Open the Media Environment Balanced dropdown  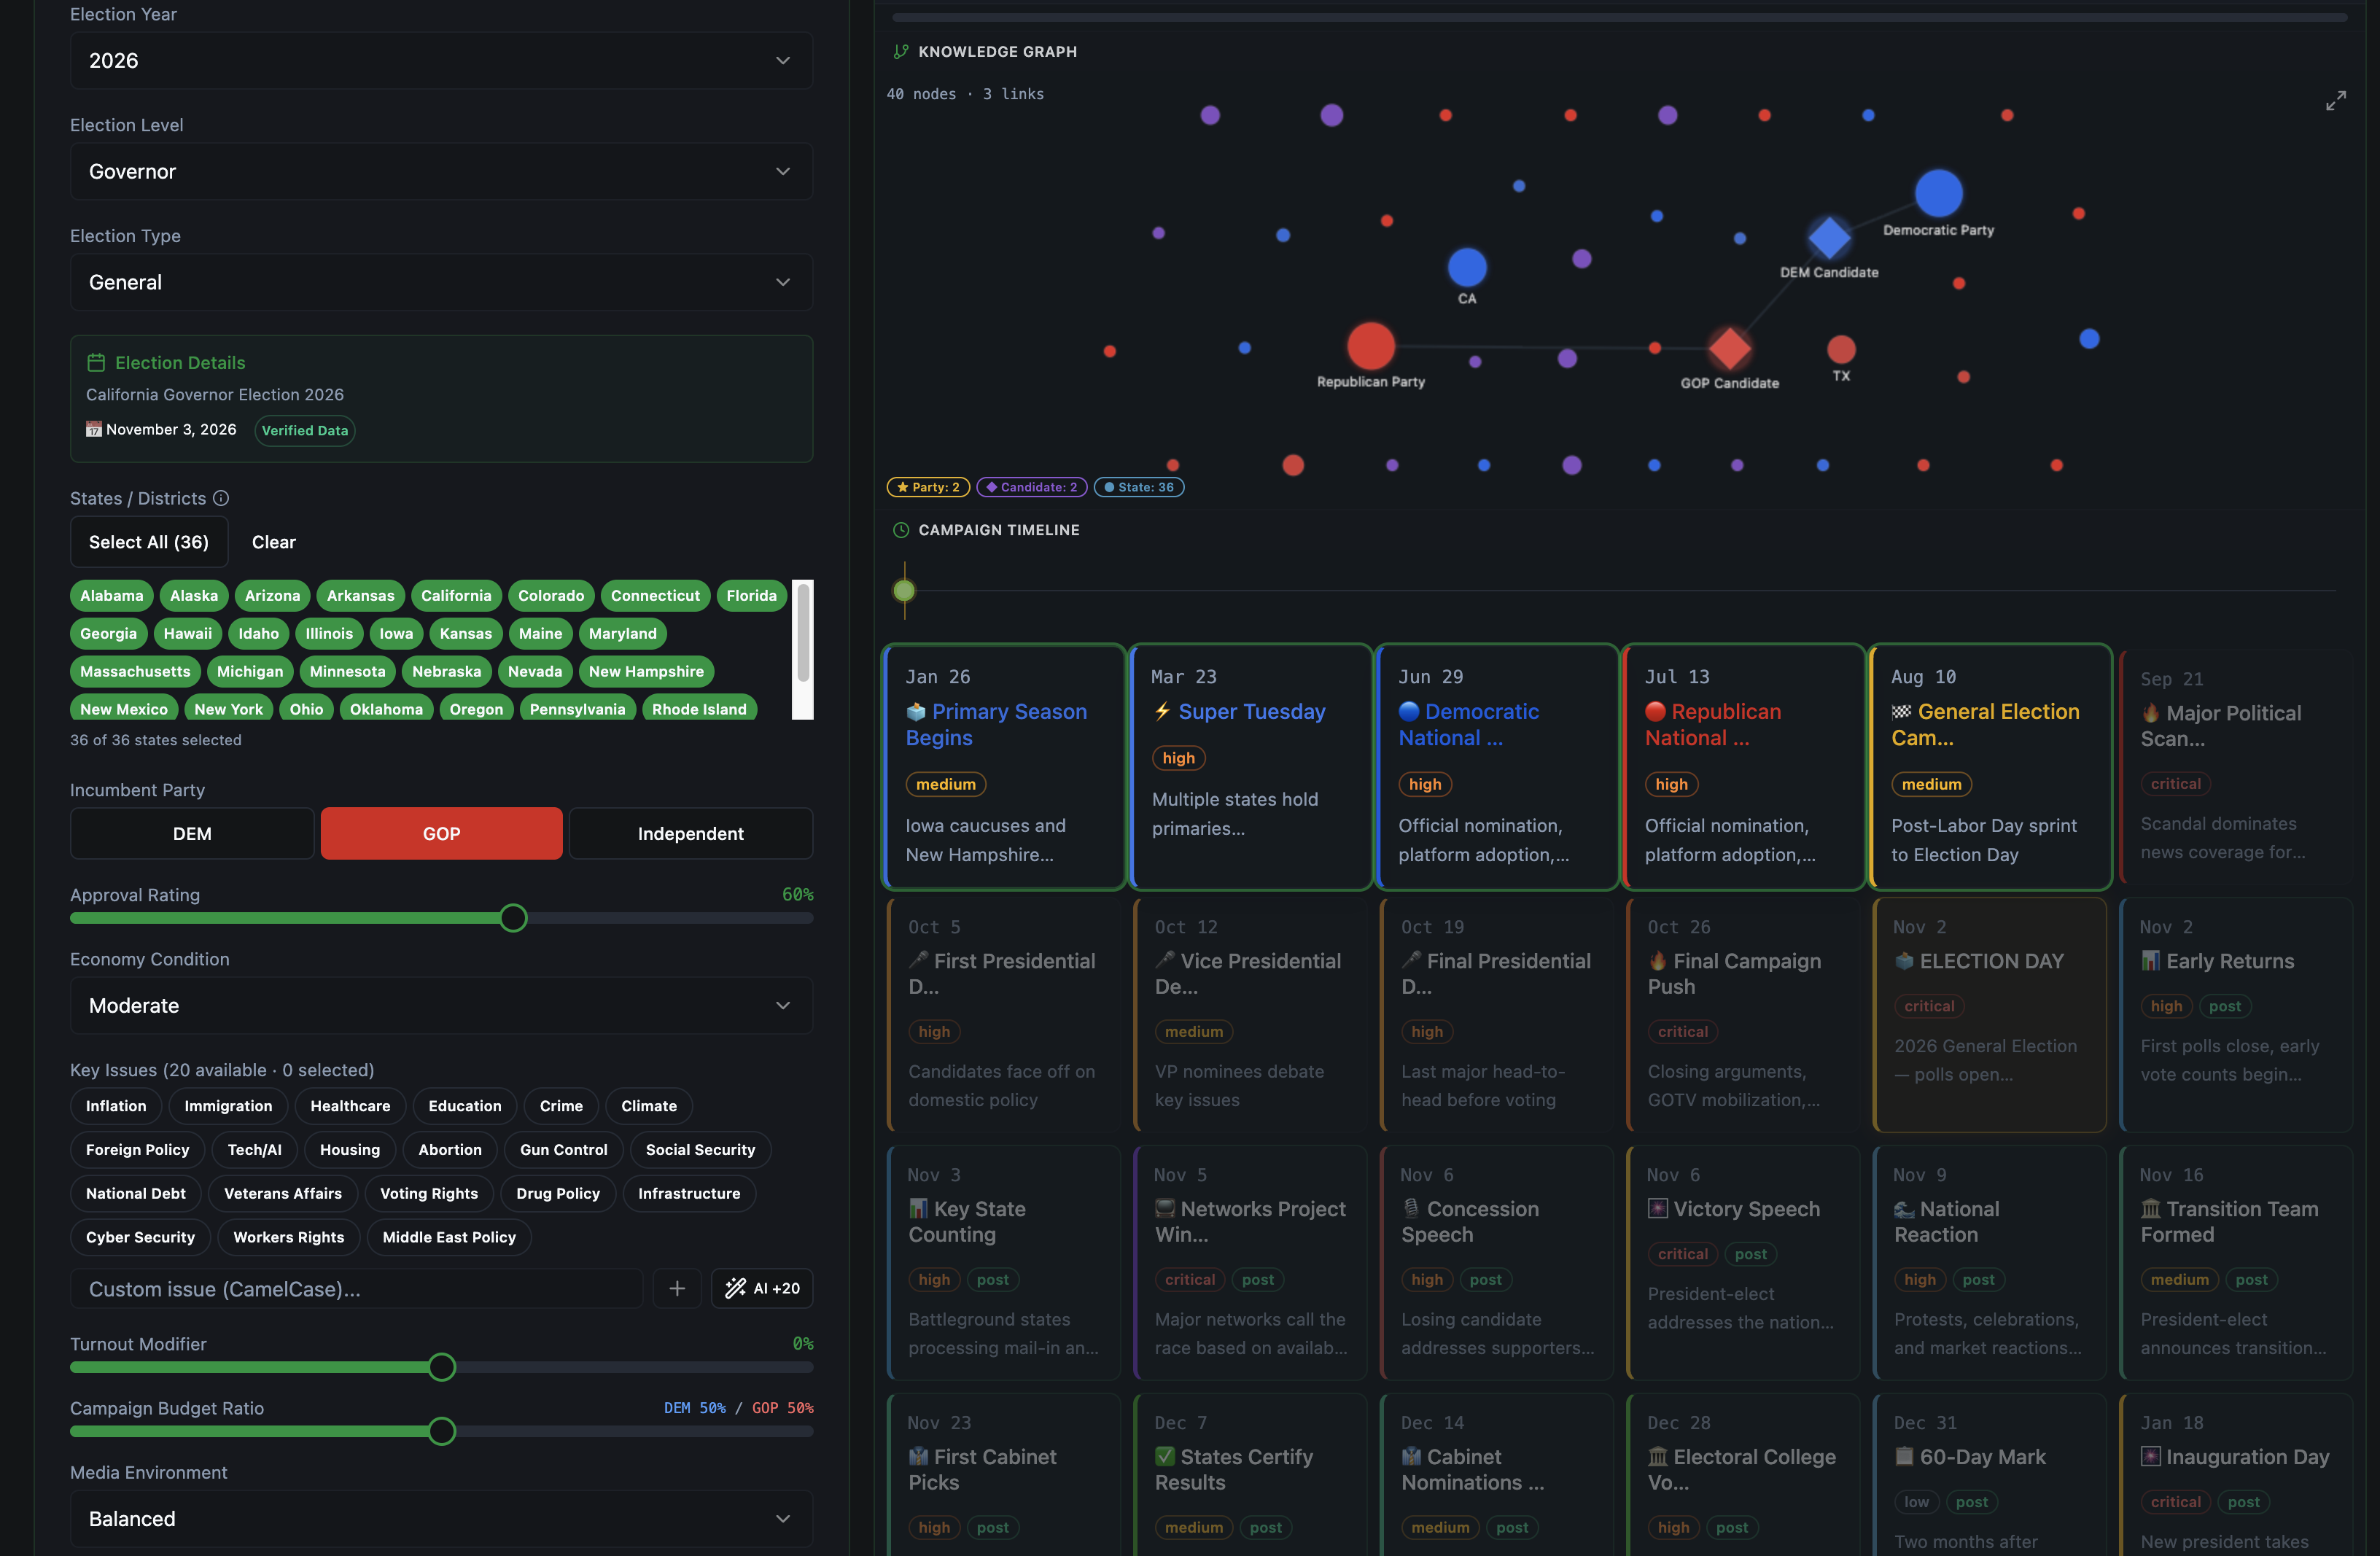click(441, 1519)
